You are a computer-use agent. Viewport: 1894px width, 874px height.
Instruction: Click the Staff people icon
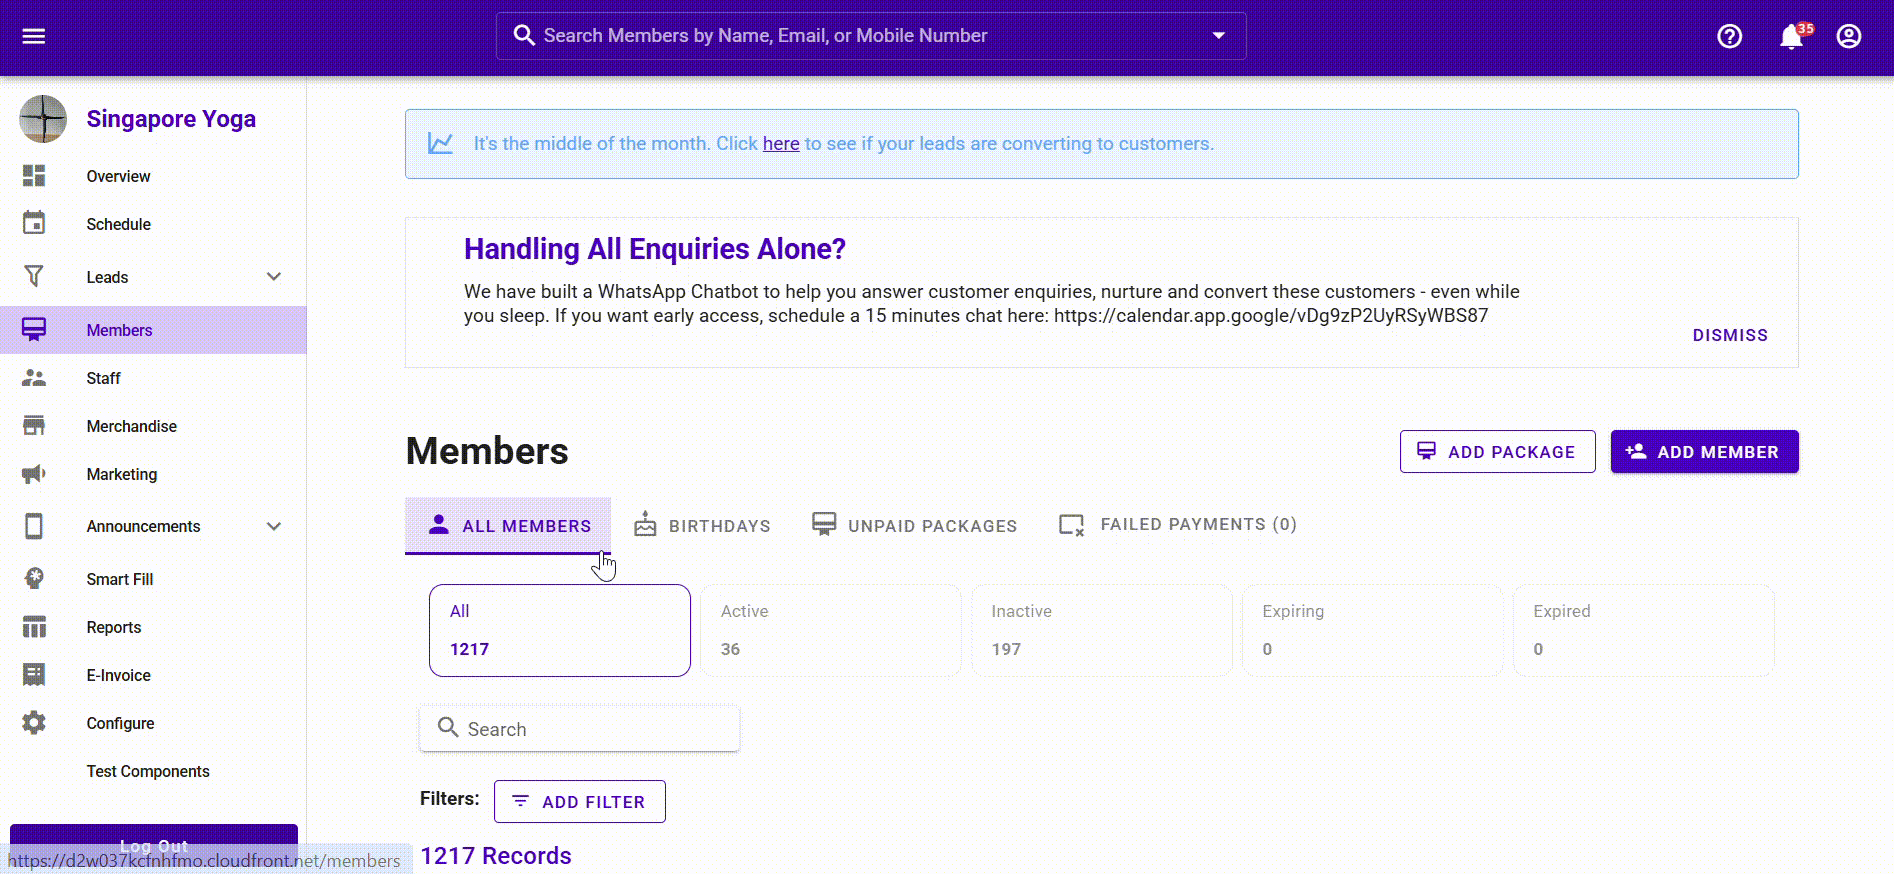(34, 378)
